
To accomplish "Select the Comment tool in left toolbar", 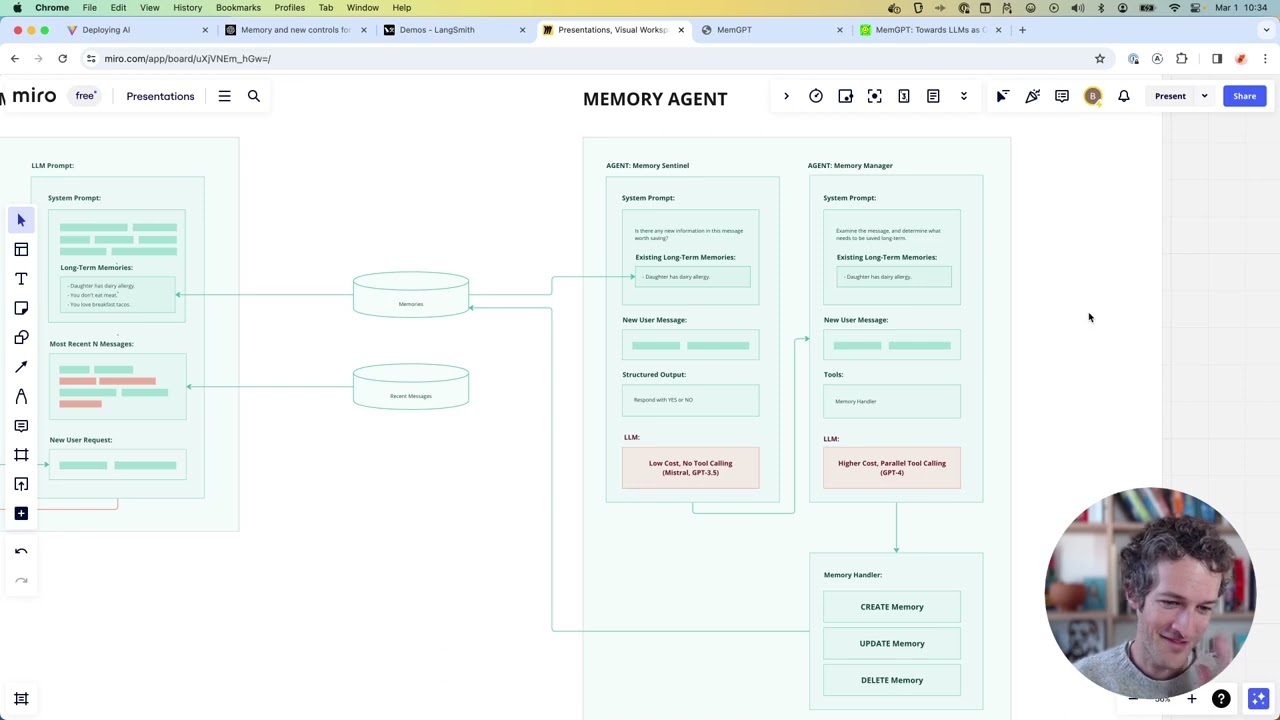I will point(21,426).
